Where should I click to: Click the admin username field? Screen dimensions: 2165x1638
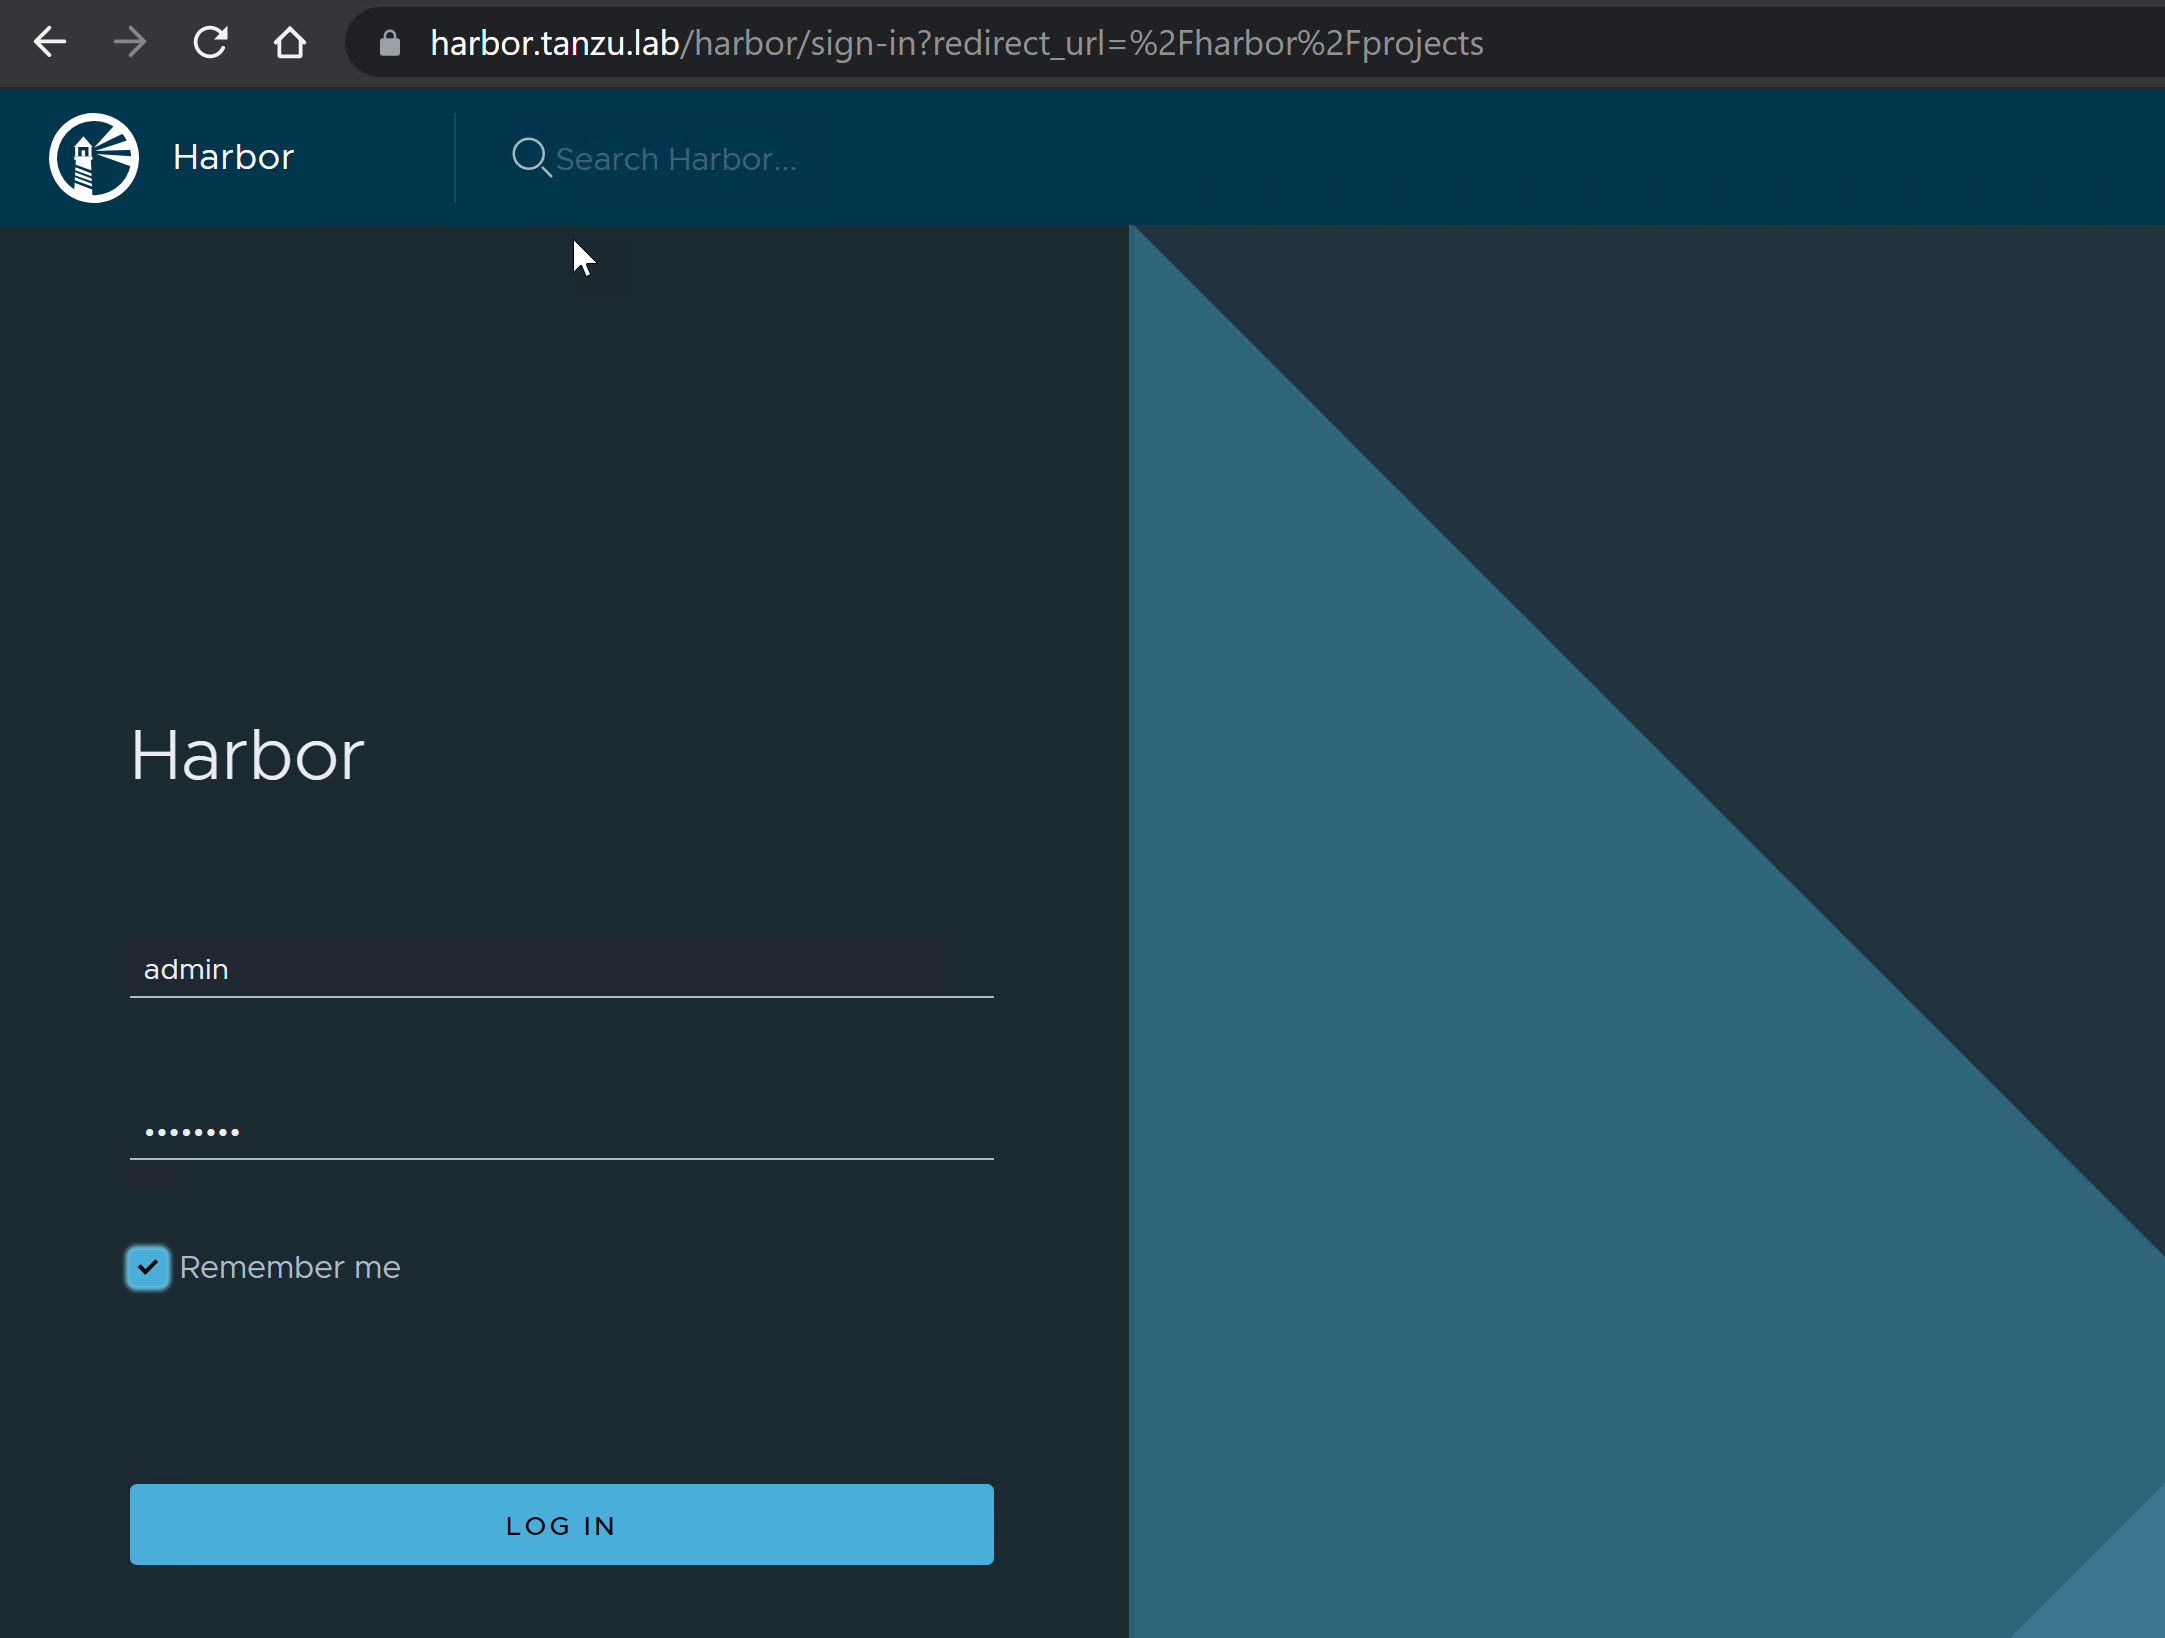560,969
